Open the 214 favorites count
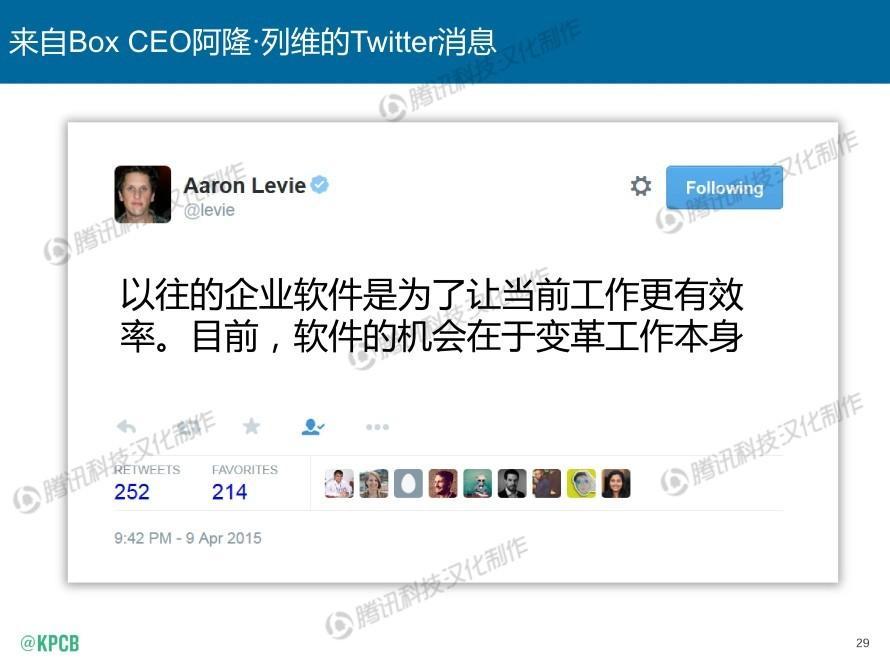This screenshot has width=890, height=668. pos(229,491)
